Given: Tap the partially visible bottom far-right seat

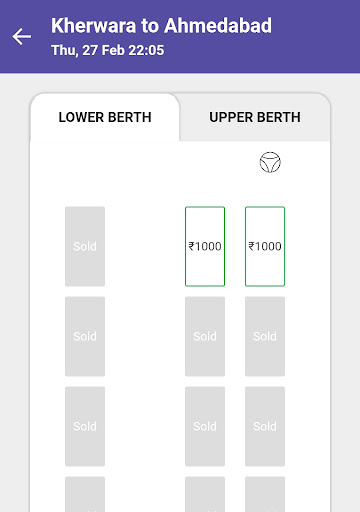Looking at the screenshot, I should [265, 494].
